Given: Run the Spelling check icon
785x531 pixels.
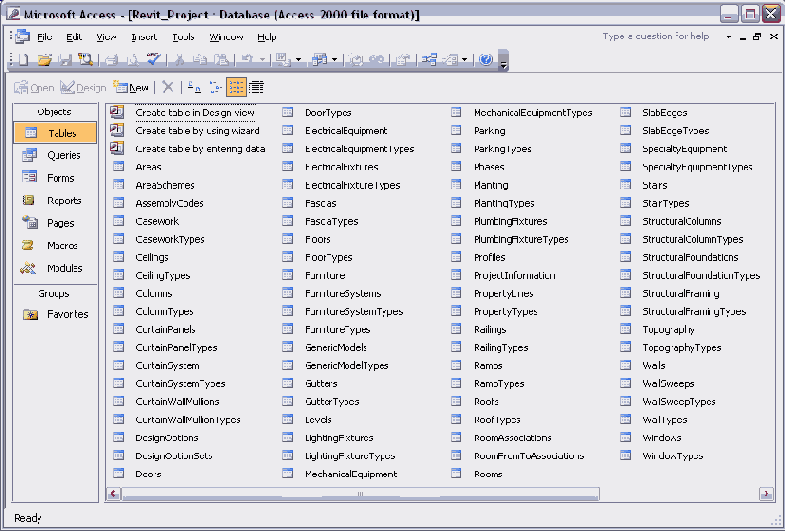Looking at the screenshot, I should [154, 60].
